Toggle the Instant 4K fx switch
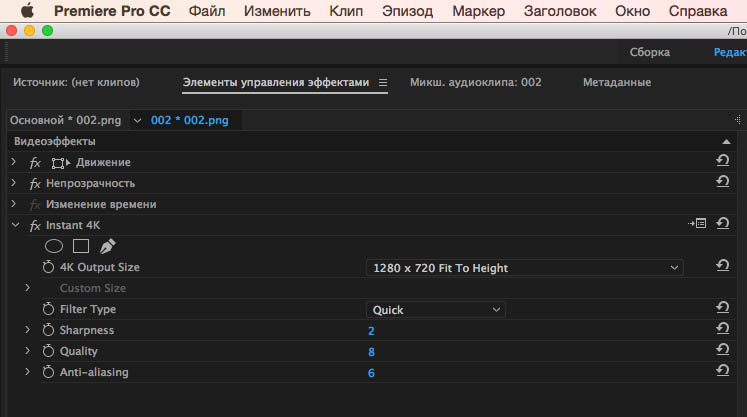The height and width of the screenshot is (417, 747). pyautogui.click(x=35, y=226)
